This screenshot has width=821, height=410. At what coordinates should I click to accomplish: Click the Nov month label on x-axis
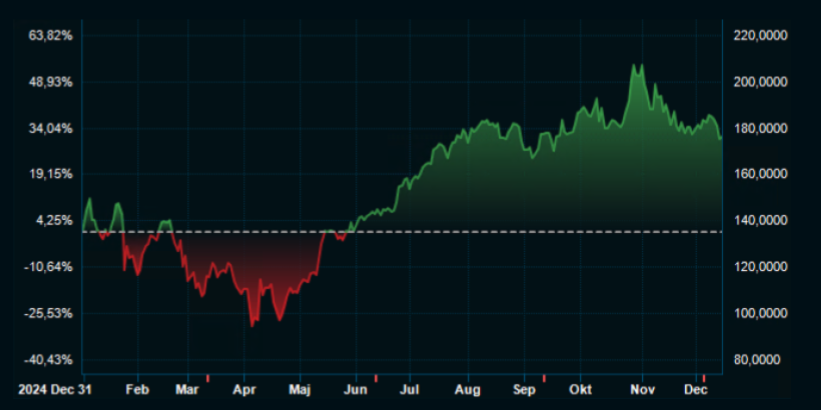pos(642,389)
